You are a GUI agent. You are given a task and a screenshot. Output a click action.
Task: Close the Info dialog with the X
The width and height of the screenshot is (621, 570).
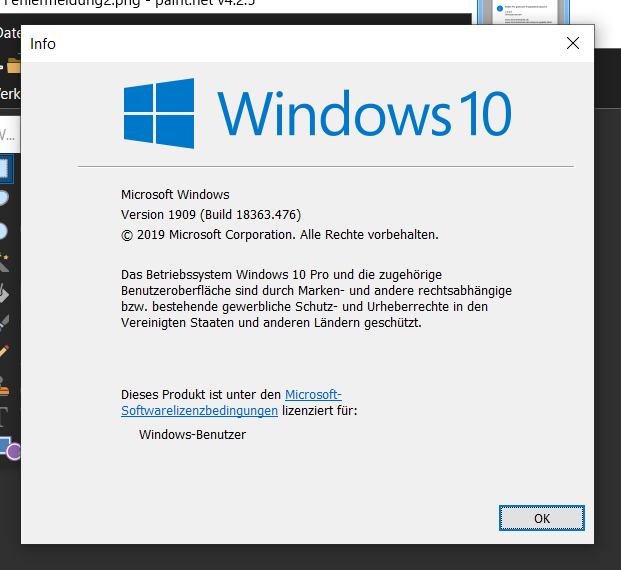[x=573, y=43]
